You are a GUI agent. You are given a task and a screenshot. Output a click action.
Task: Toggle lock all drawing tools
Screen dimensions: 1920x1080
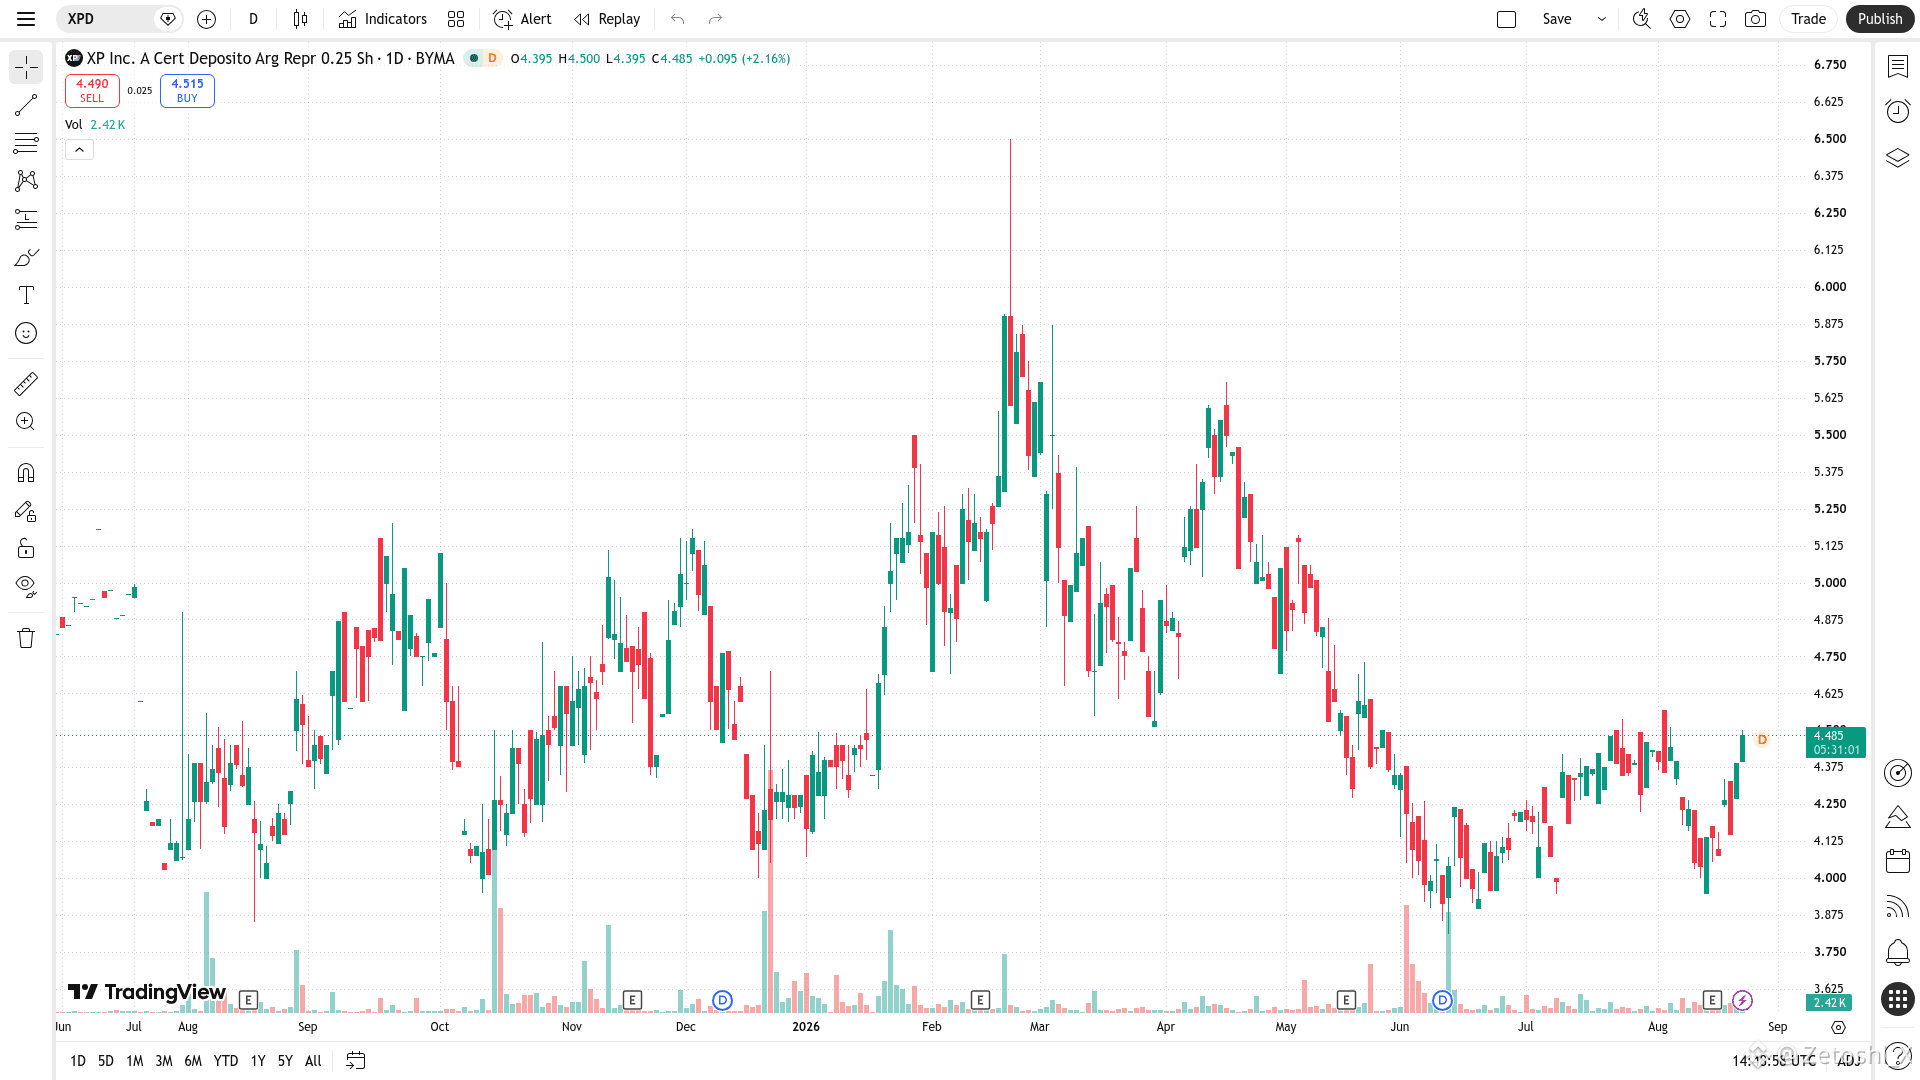(26, 549)
